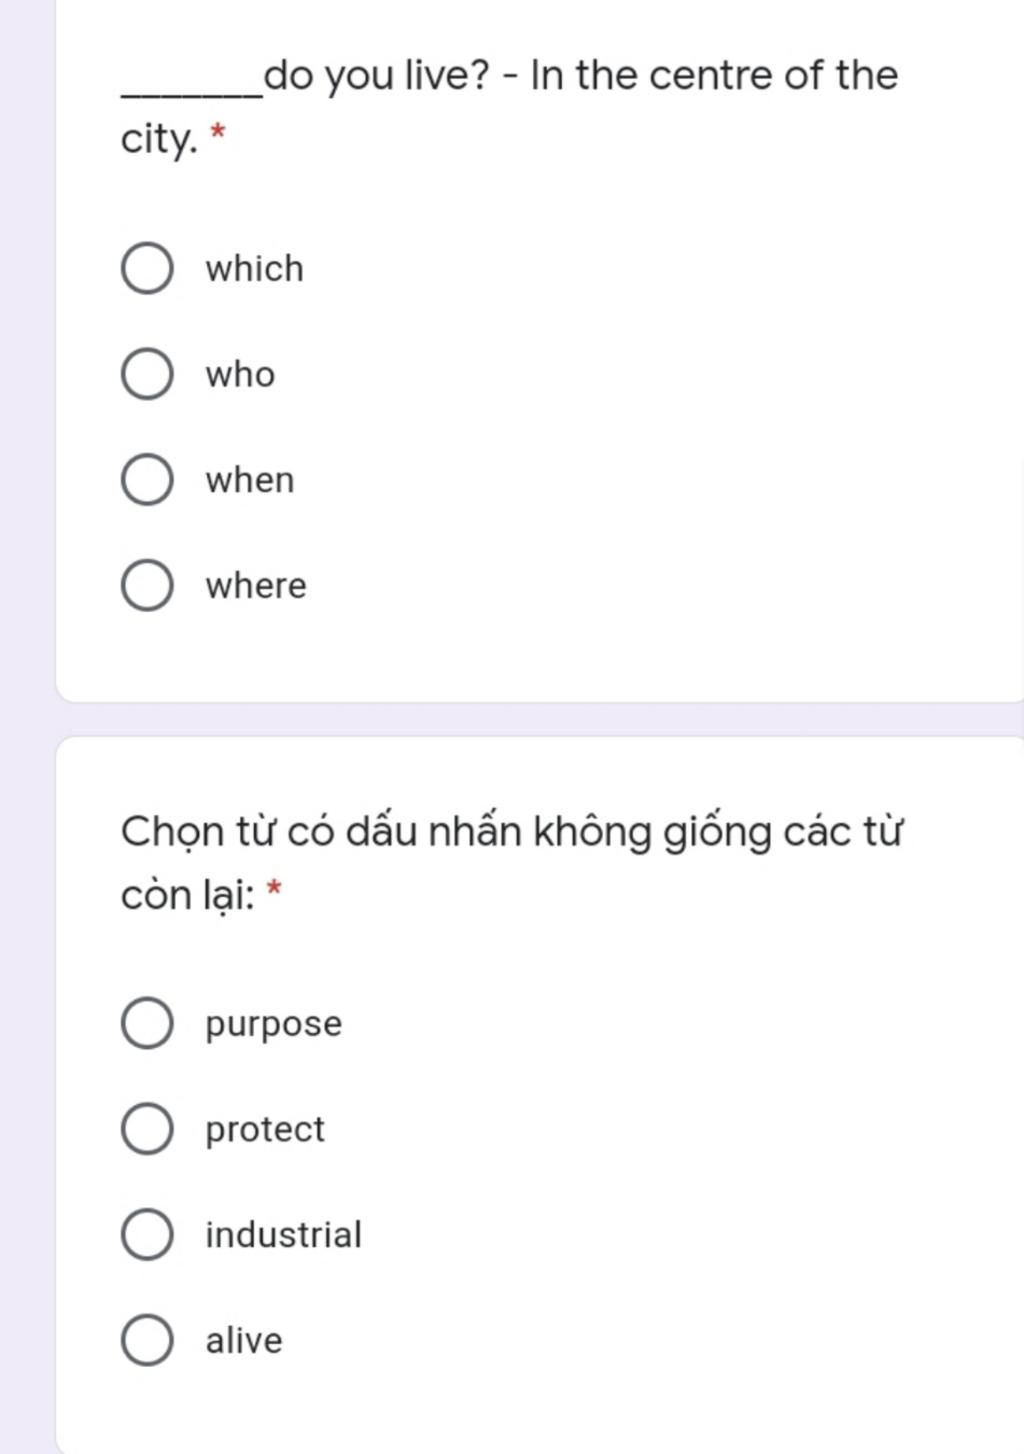This screenshot has width=1024, height=1454.
Task: Click the 'where' answer label text
Action: [256, 585]
